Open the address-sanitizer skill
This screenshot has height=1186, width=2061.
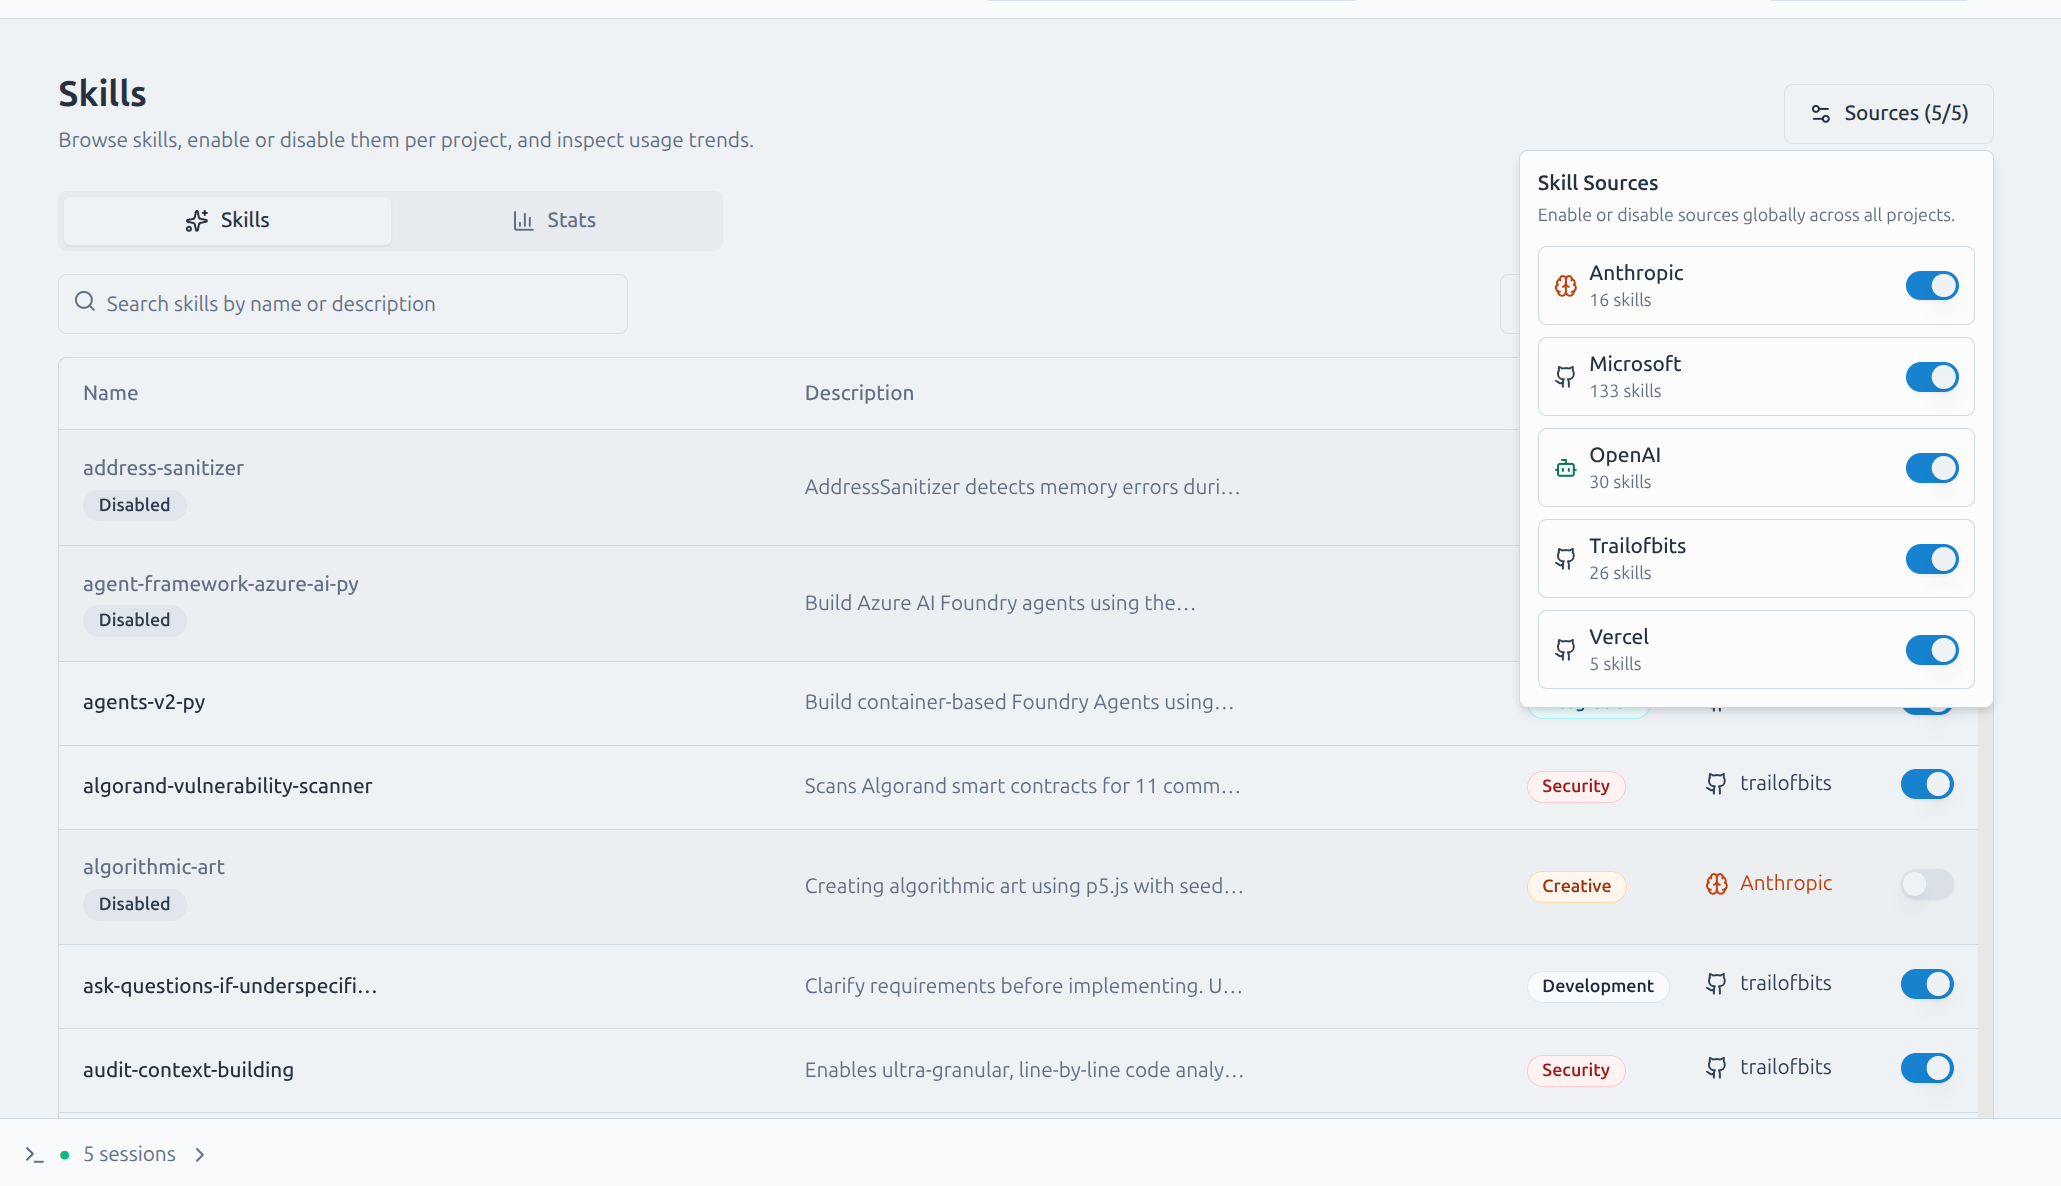pyautogui.click(x=163, y=468)
